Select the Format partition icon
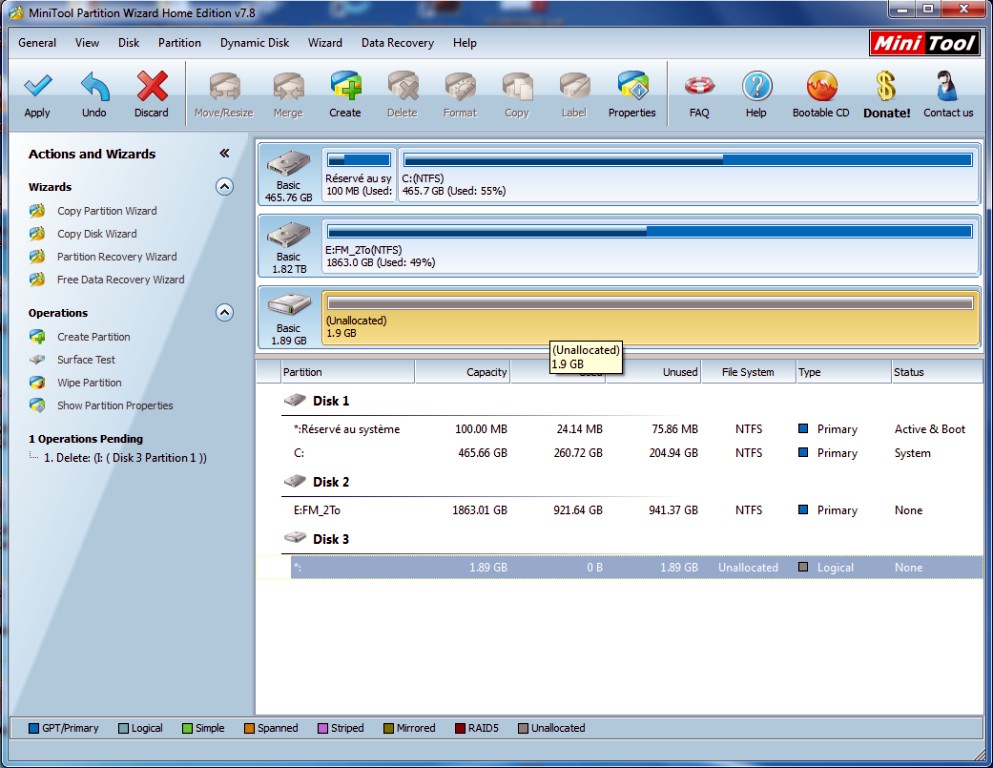 click(x=460, y=87)
